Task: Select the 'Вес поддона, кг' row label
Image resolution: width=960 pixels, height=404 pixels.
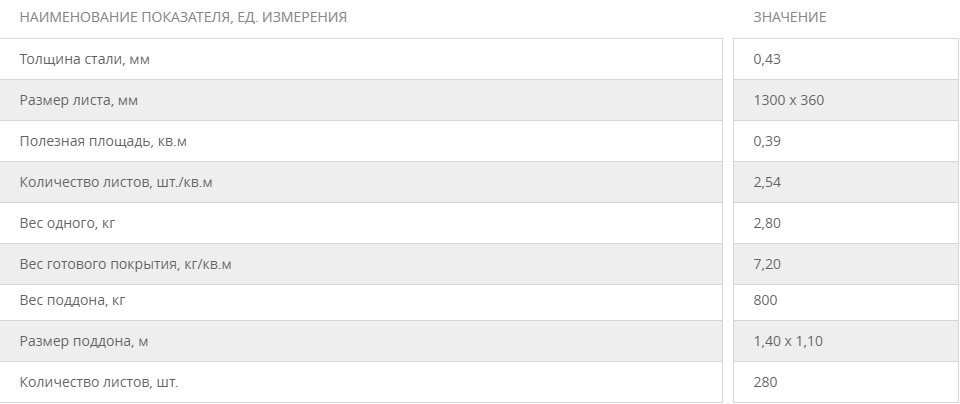Action: tap(72, 301)
